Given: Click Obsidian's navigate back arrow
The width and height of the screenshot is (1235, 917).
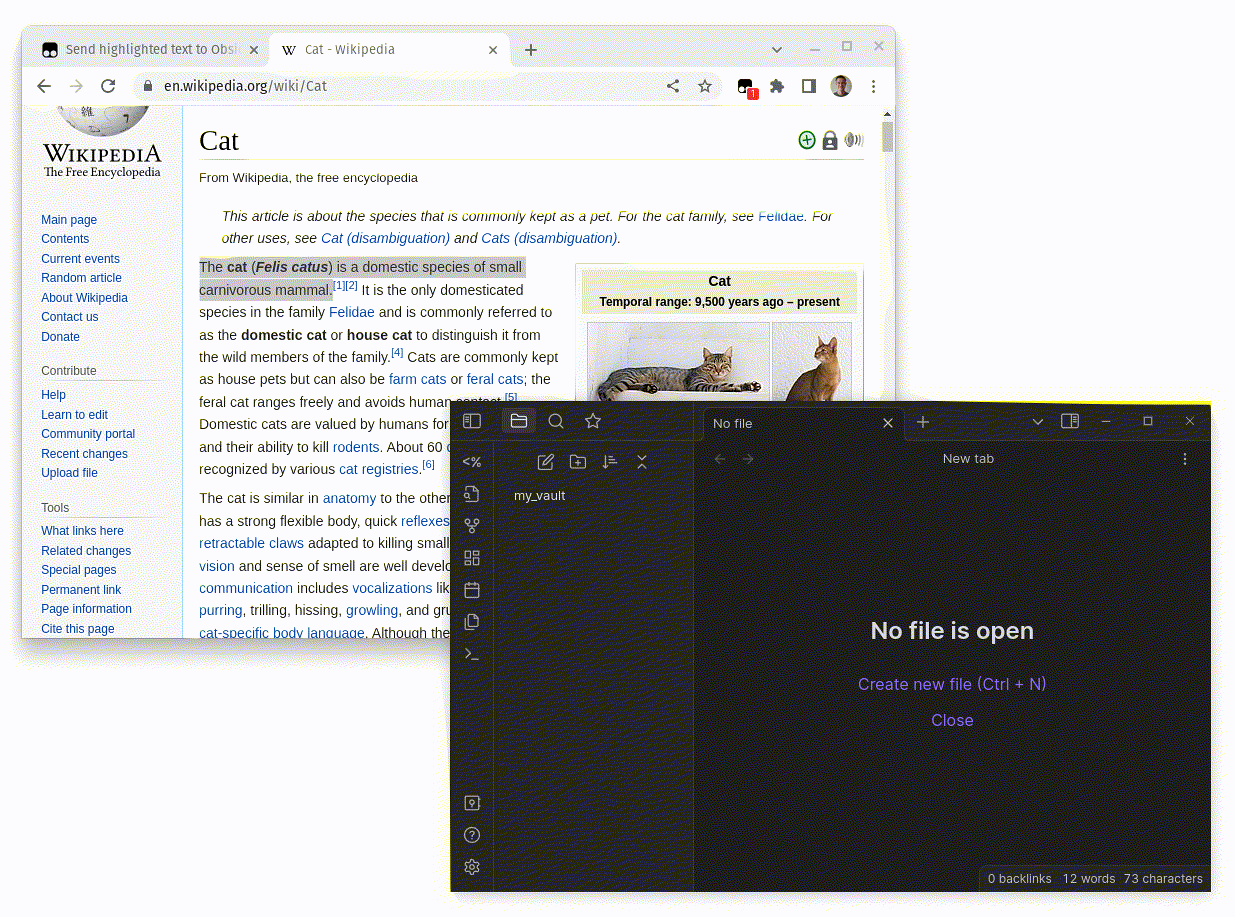Looking at the screenshot, I should (719, 459).
